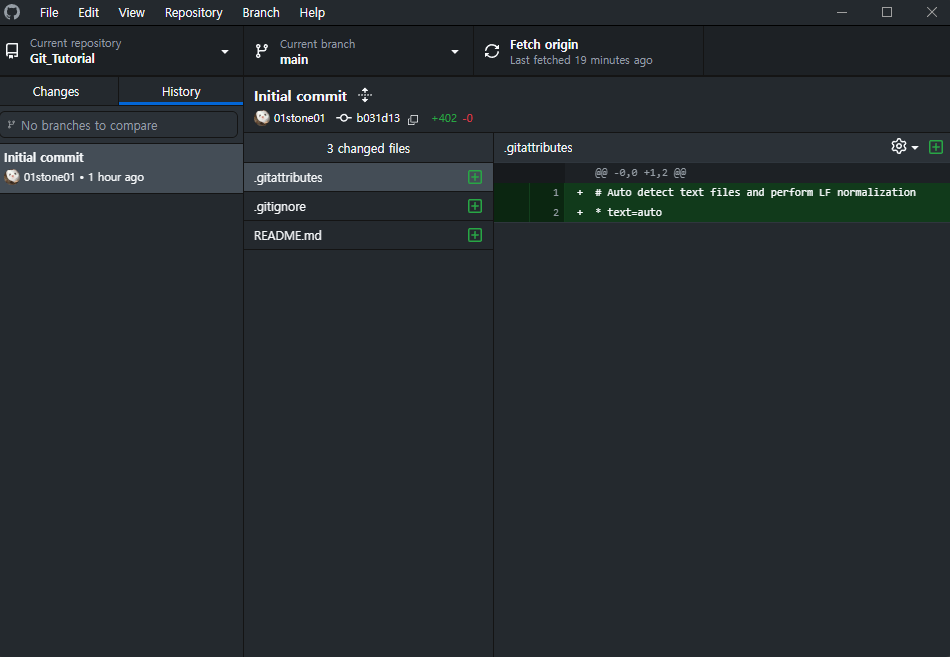Open the File menu
Screen dimensions: 950x657
(49, 13)
